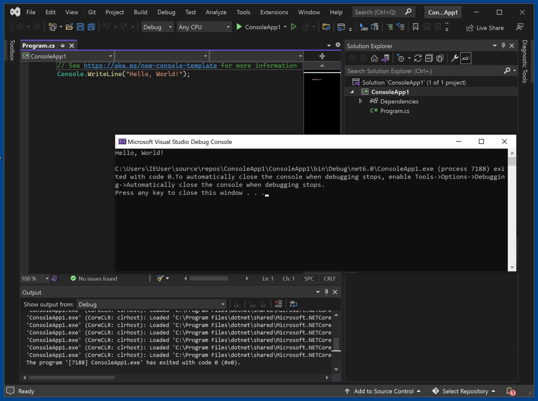Click the Visual Studio logo icon
Image resolution: width=538 pixels, height=401 pixels.
[x=15, y=12]
